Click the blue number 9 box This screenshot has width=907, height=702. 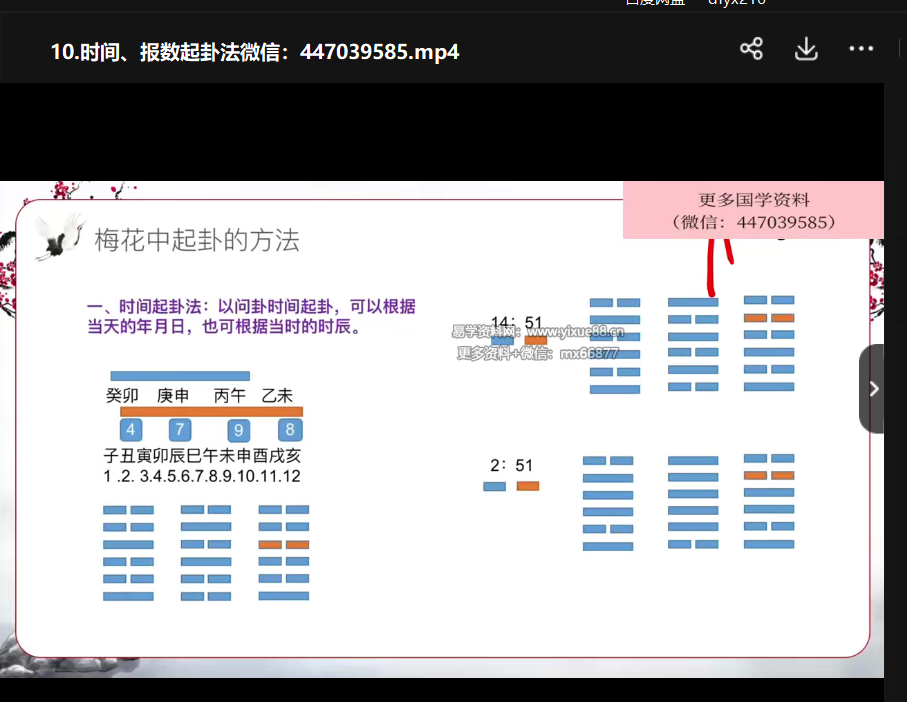click(x=238, y=430)
